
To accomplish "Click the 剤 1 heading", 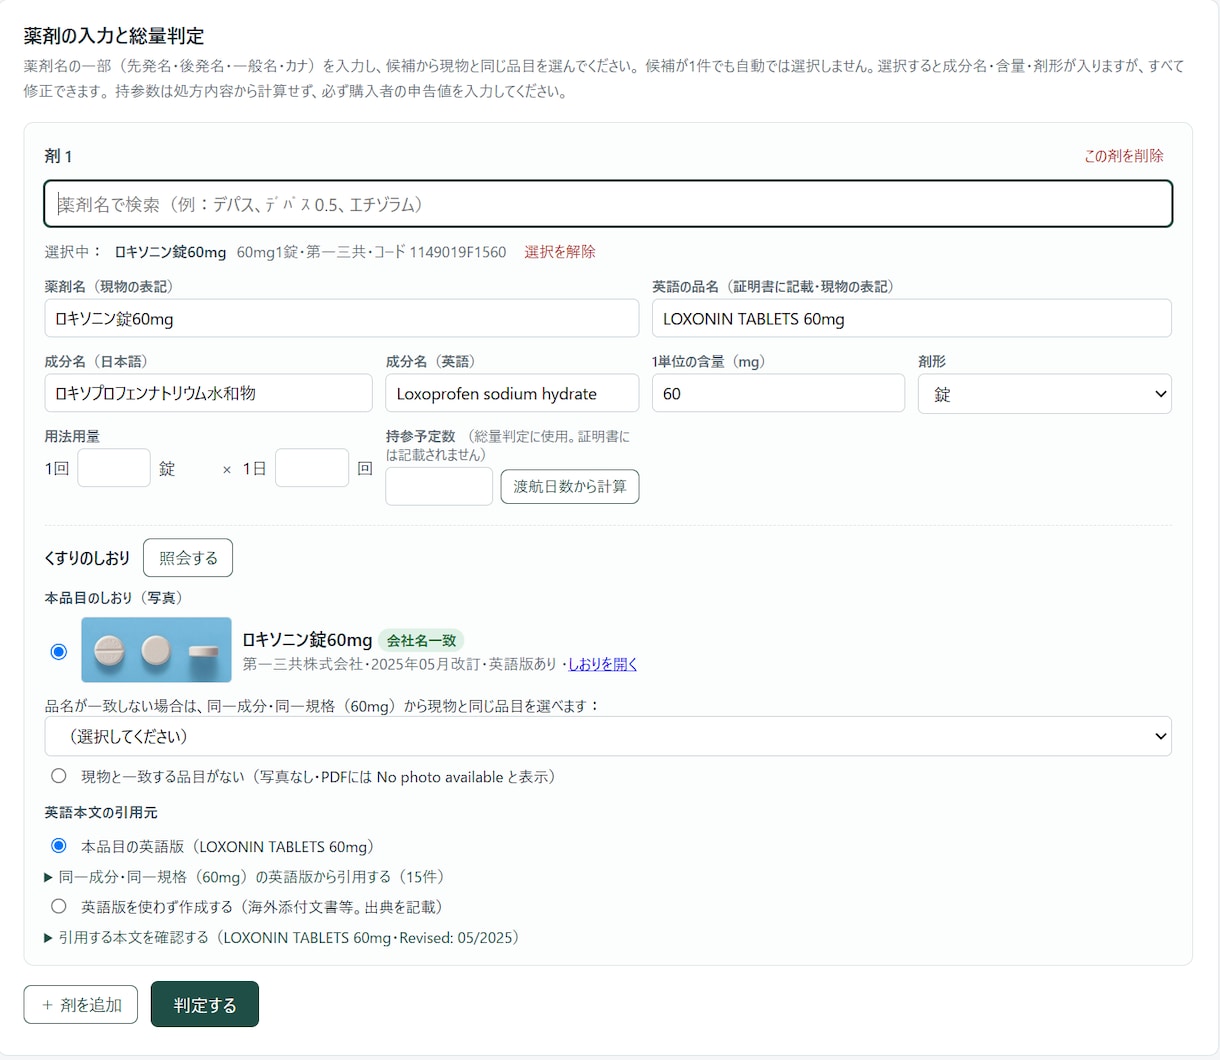I will coord(59,156).
